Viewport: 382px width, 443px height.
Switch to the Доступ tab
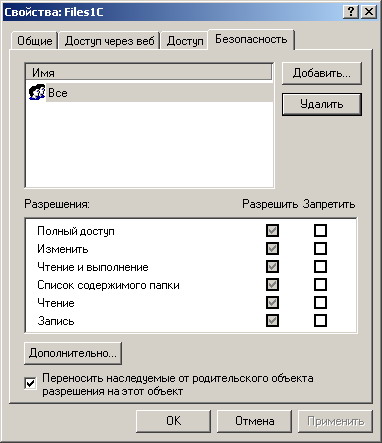click(185, 41)
